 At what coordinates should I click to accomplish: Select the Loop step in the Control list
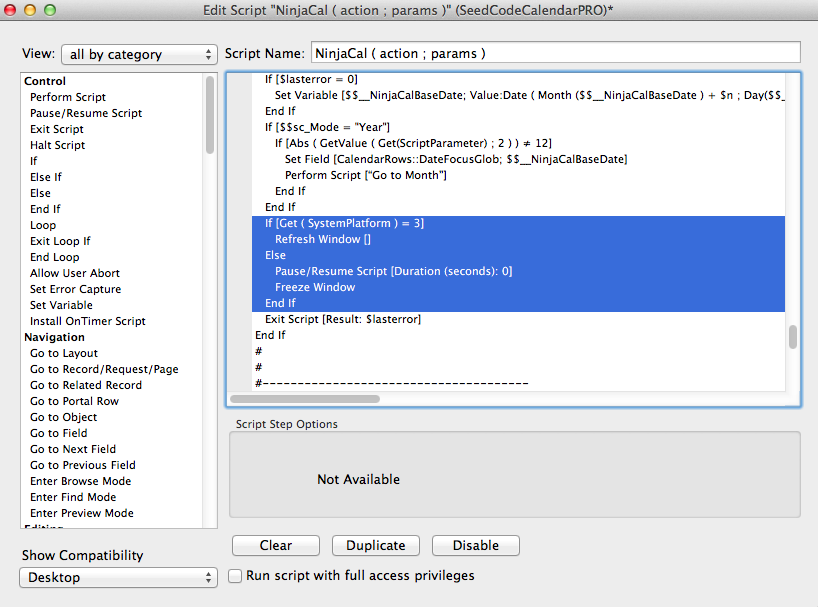pos(43,225)
